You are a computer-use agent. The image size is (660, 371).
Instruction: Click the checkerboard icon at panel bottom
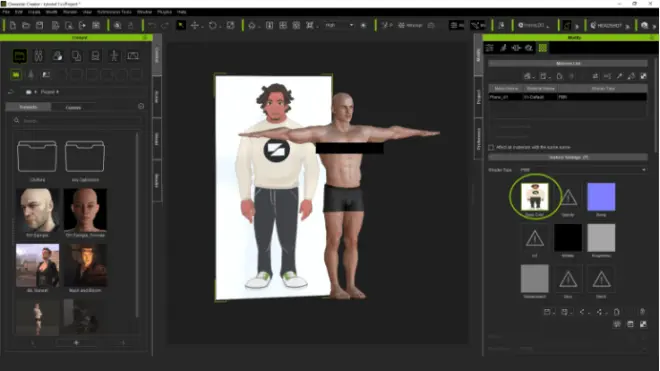(643, 324)
